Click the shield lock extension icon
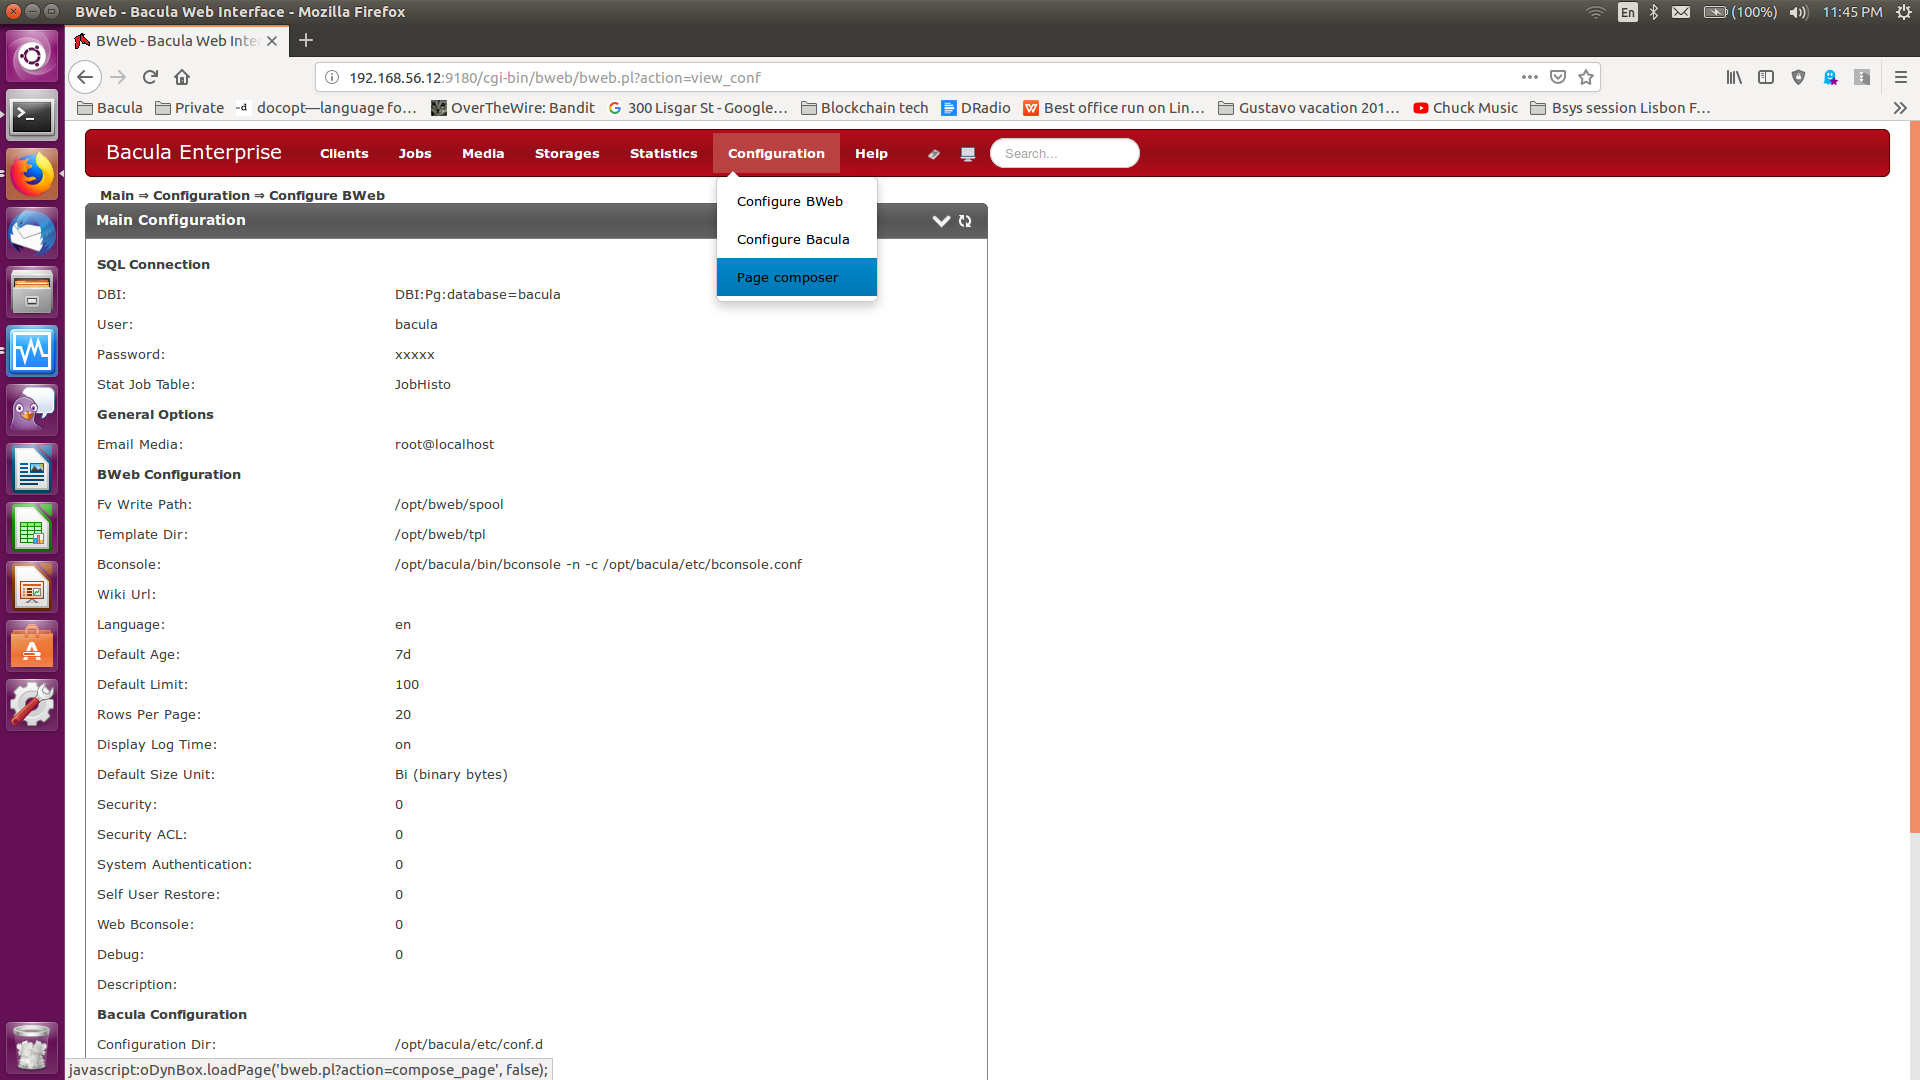 click(1798, 77)
